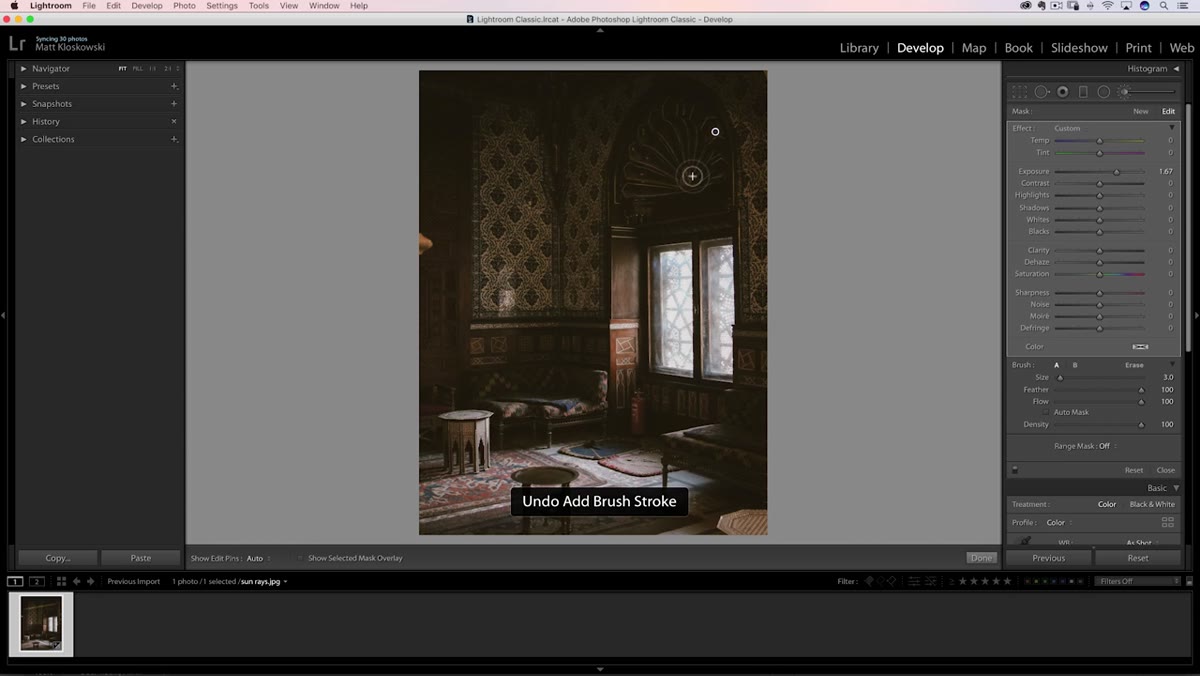This screenshot has width=1200, height=676.
Task: Select second window display button 2
Action: coord(36,581)
